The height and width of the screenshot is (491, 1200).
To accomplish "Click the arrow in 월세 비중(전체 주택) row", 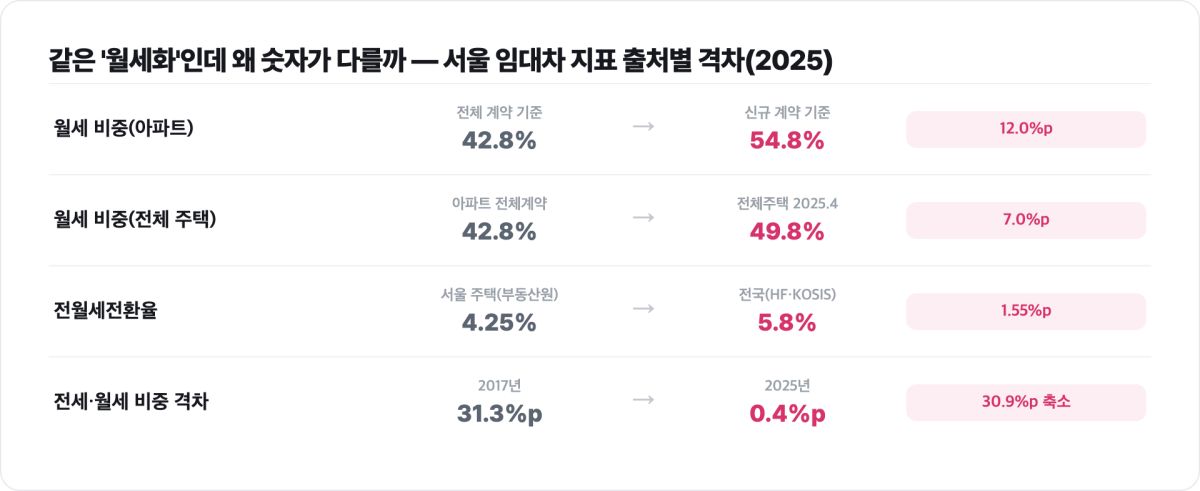I will pos(644,217).
